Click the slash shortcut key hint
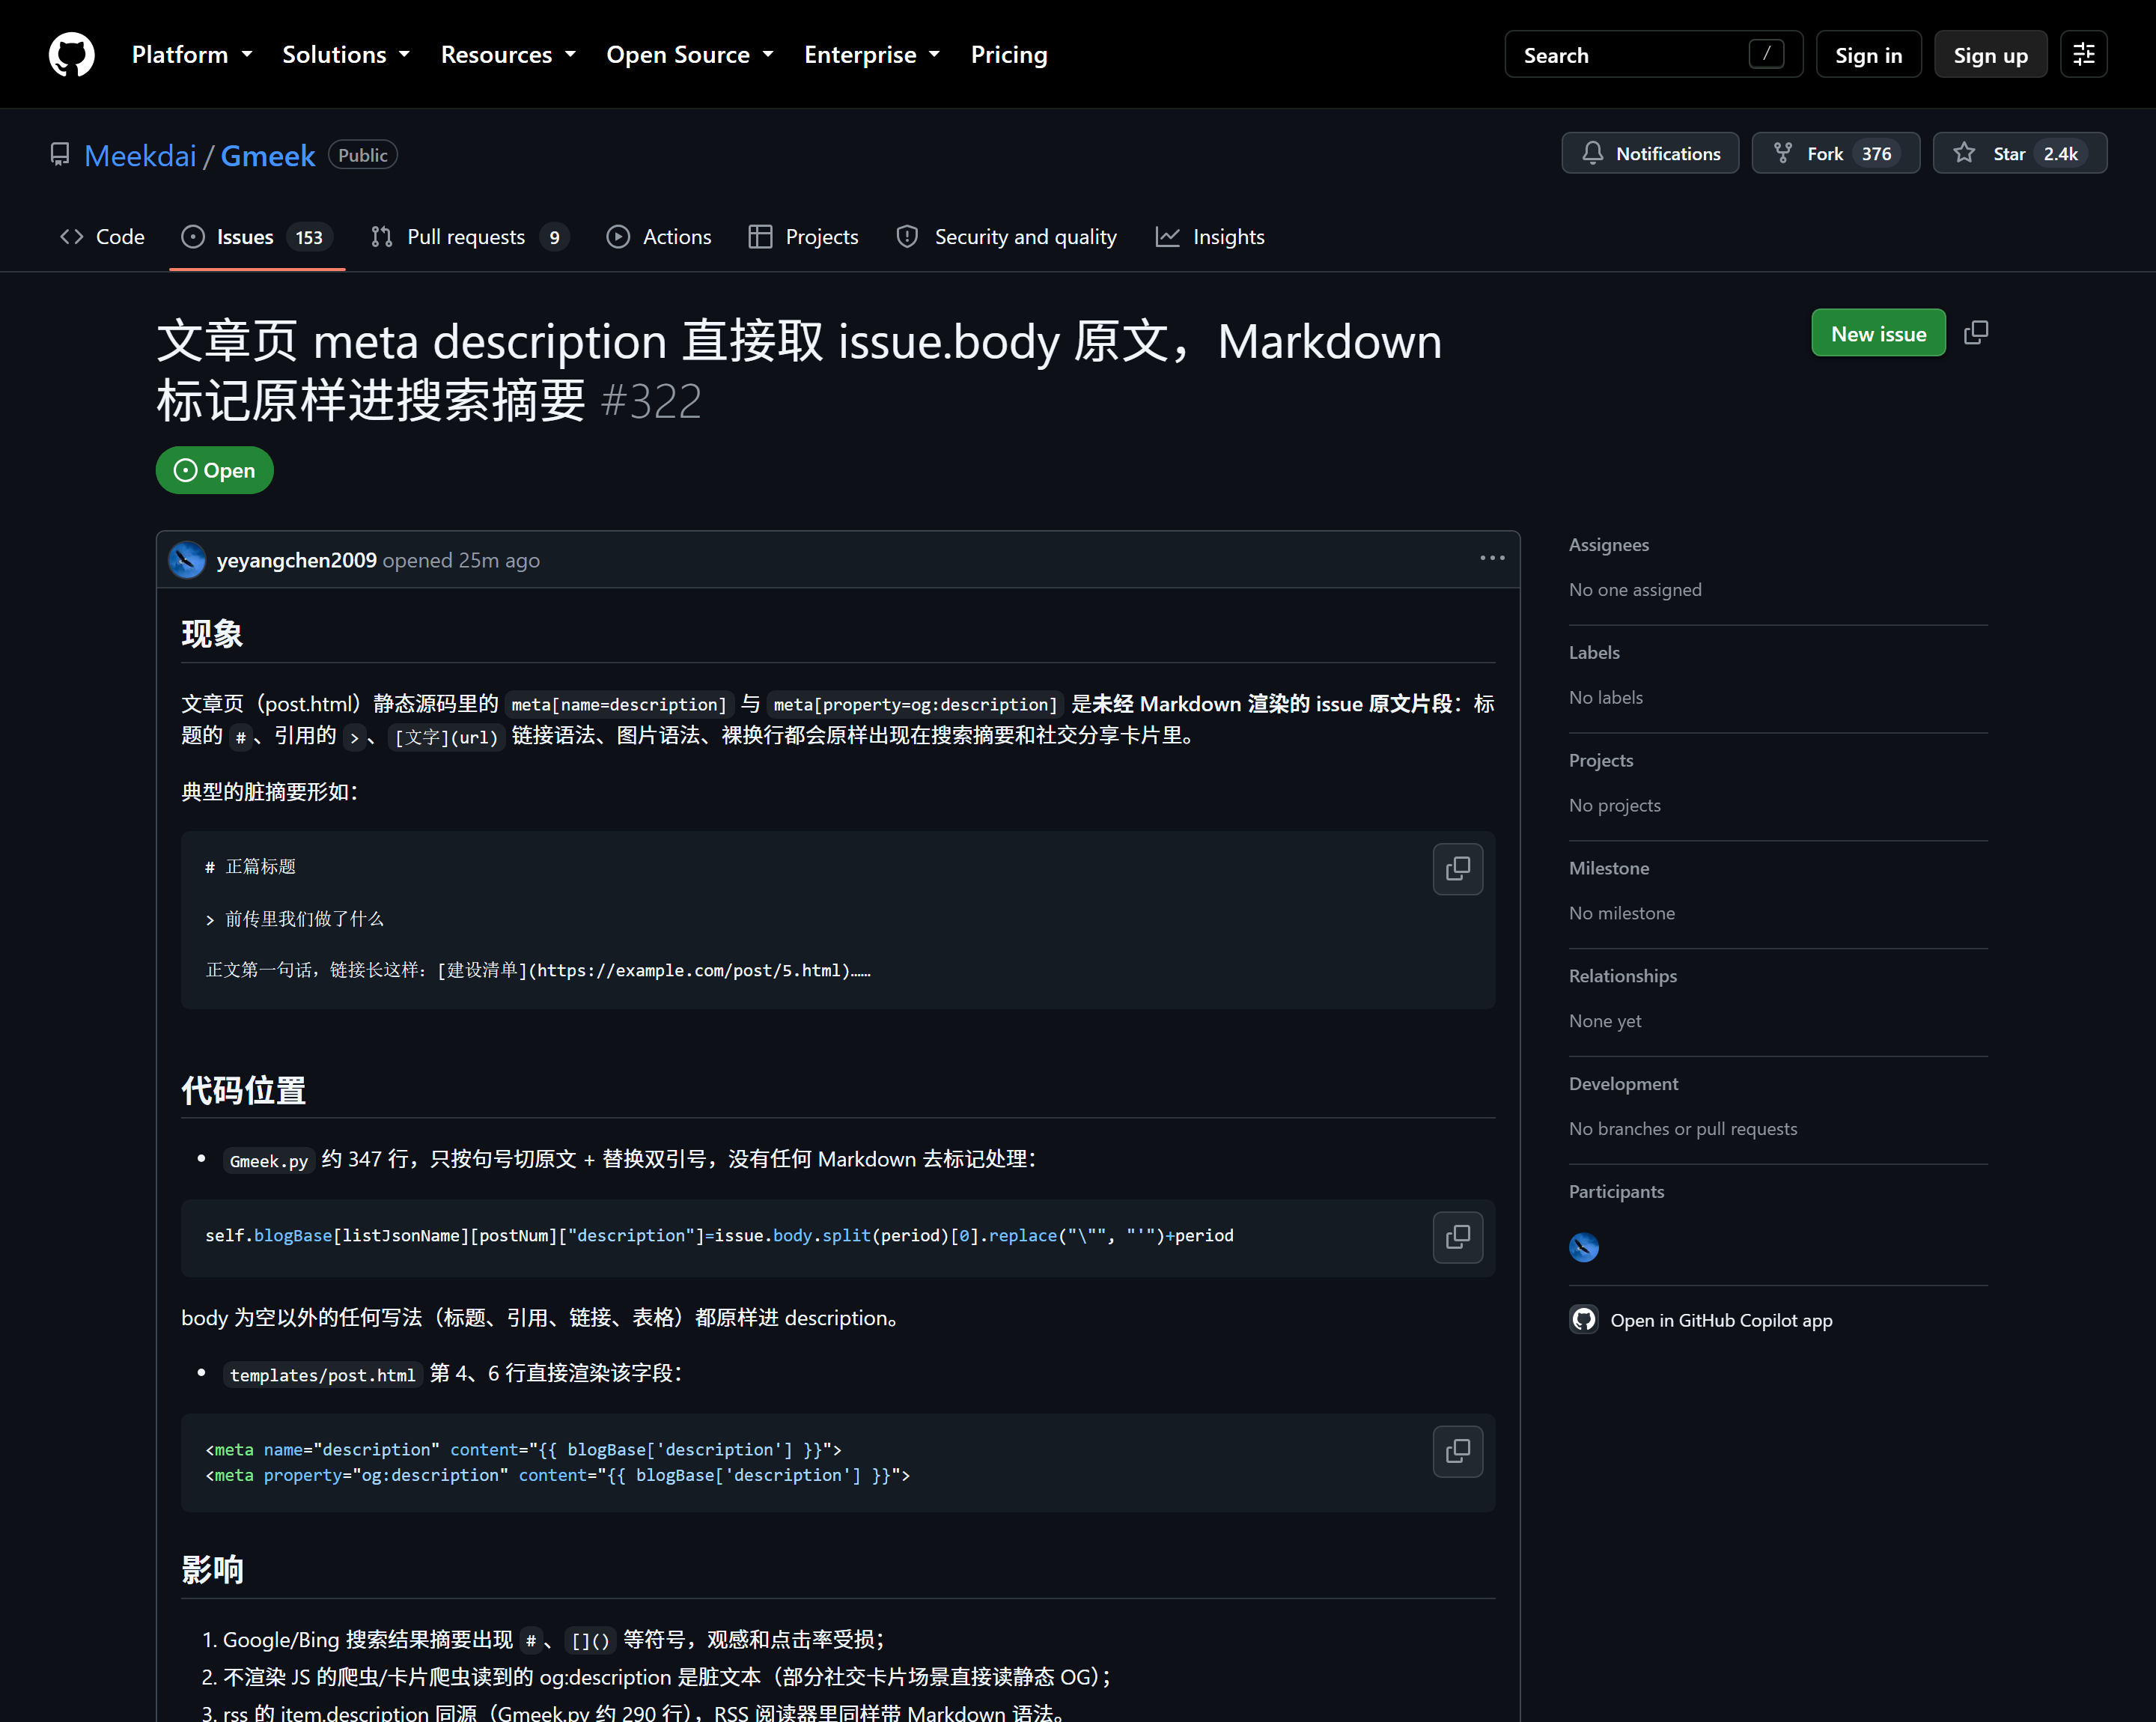 [1767, 54]
